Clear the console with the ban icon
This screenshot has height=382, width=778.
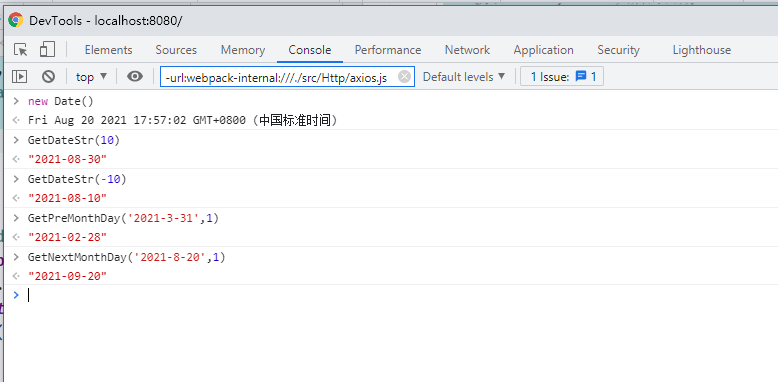(48, 76)
